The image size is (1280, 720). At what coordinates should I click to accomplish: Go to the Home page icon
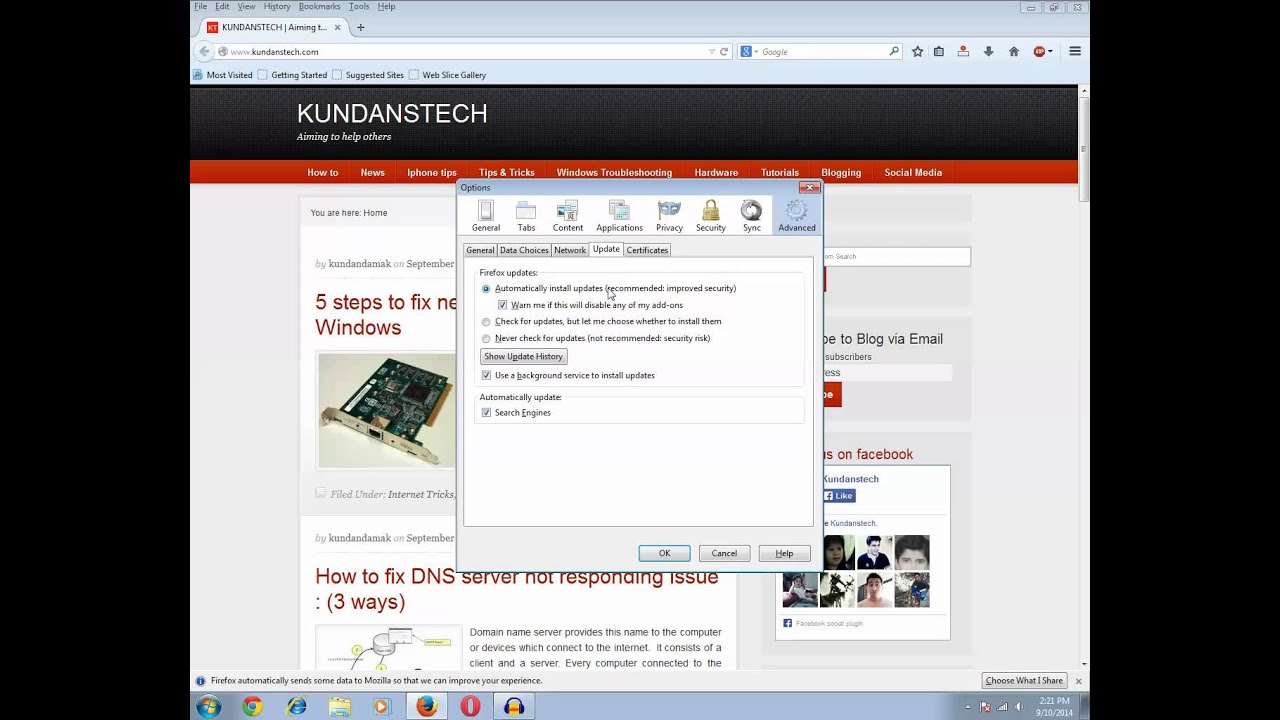[x=1013, y=51]
